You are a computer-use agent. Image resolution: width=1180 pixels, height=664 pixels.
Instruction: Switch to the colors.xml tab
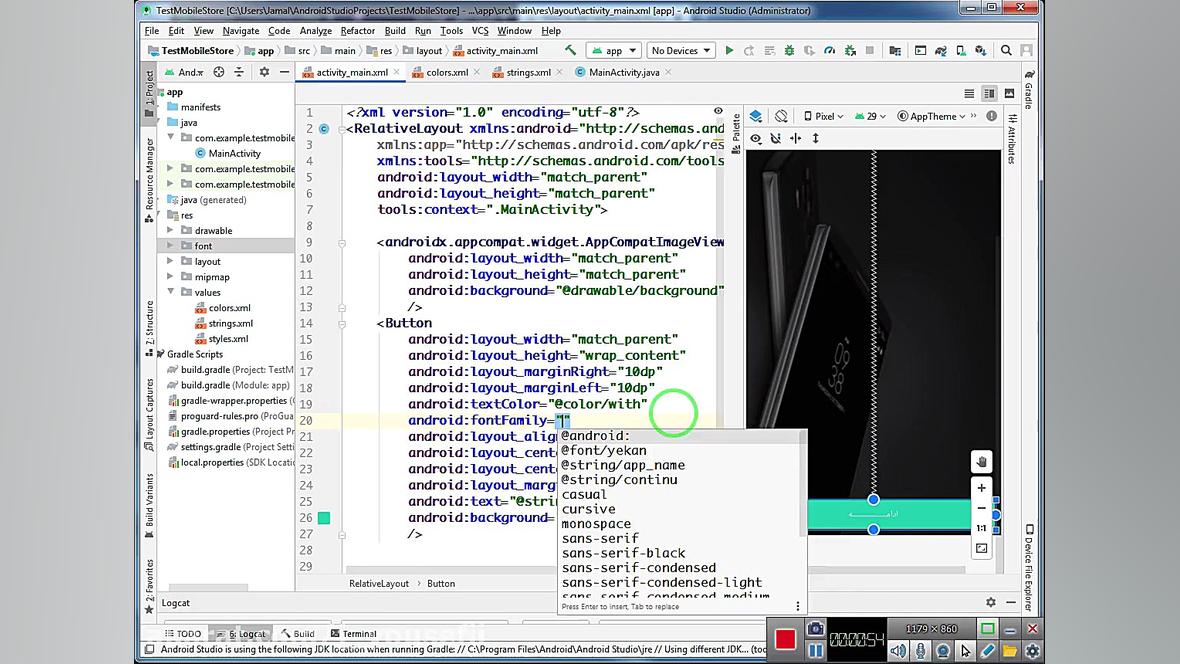[x=446, y=72]
